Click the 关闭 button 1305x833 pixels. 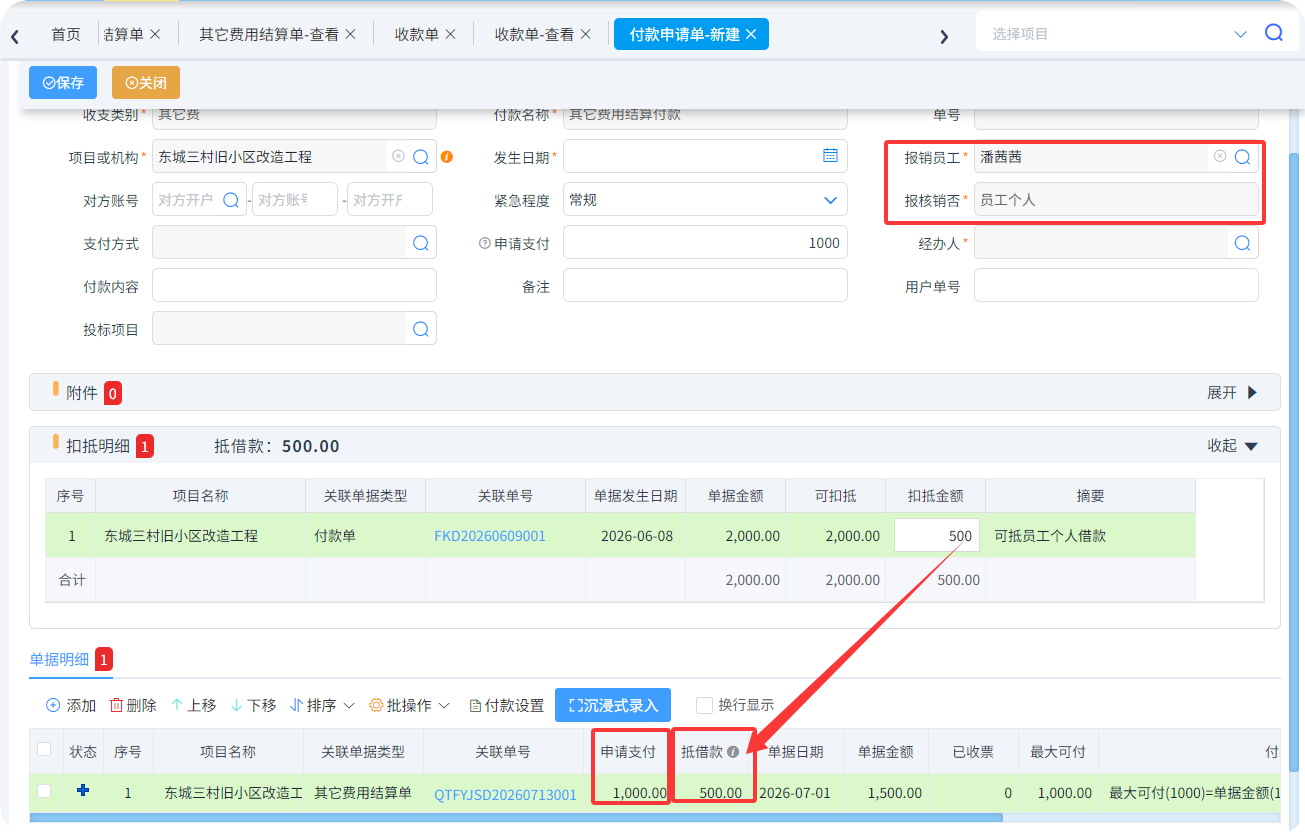coord(146,83)
